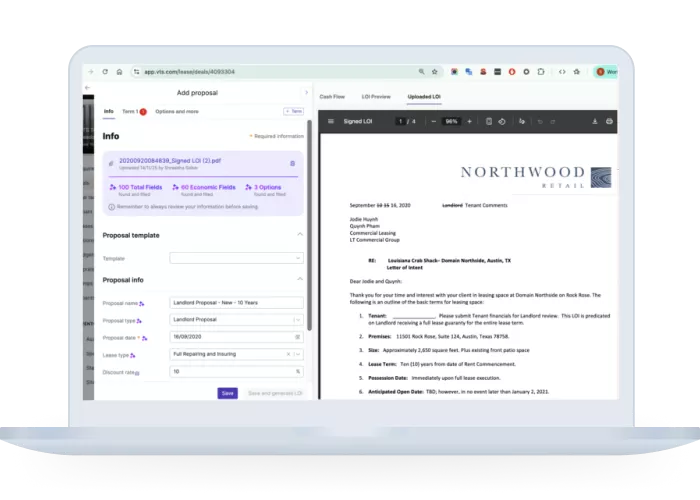Click the AI sparkle icon beside Lease type
Viewport: 700px width, 500px height.
pyautogui.click(x=133, y=355)
